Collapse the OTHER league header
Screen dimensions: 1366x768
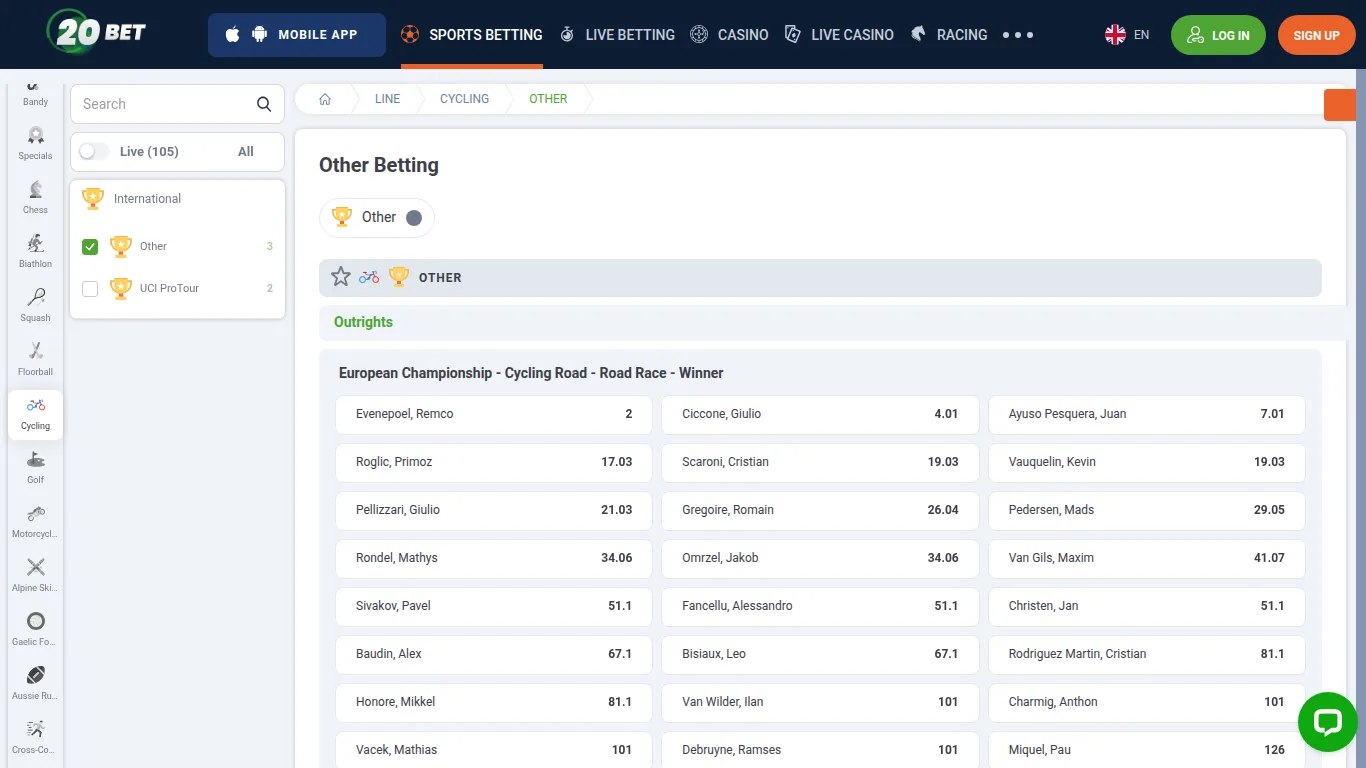[820, 278]
